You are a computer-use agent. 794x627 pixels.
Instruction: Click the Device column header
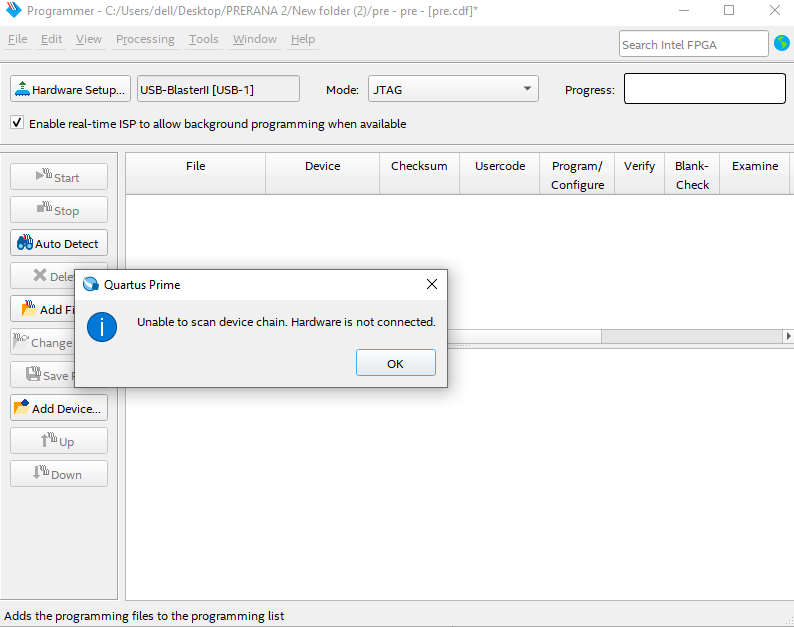323,173
